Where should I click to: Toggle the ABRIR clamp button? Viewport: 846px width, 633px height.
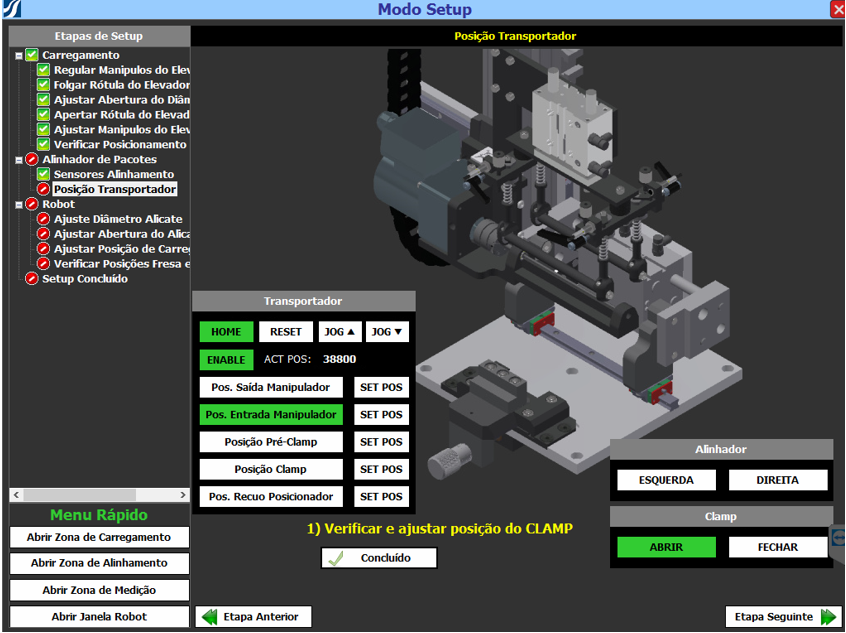tap(666, 547)
